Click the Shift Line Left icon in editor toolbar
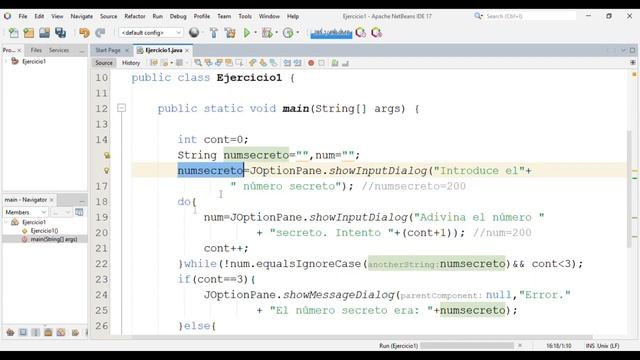The image size is (640, 360). (x=287, y=63)
